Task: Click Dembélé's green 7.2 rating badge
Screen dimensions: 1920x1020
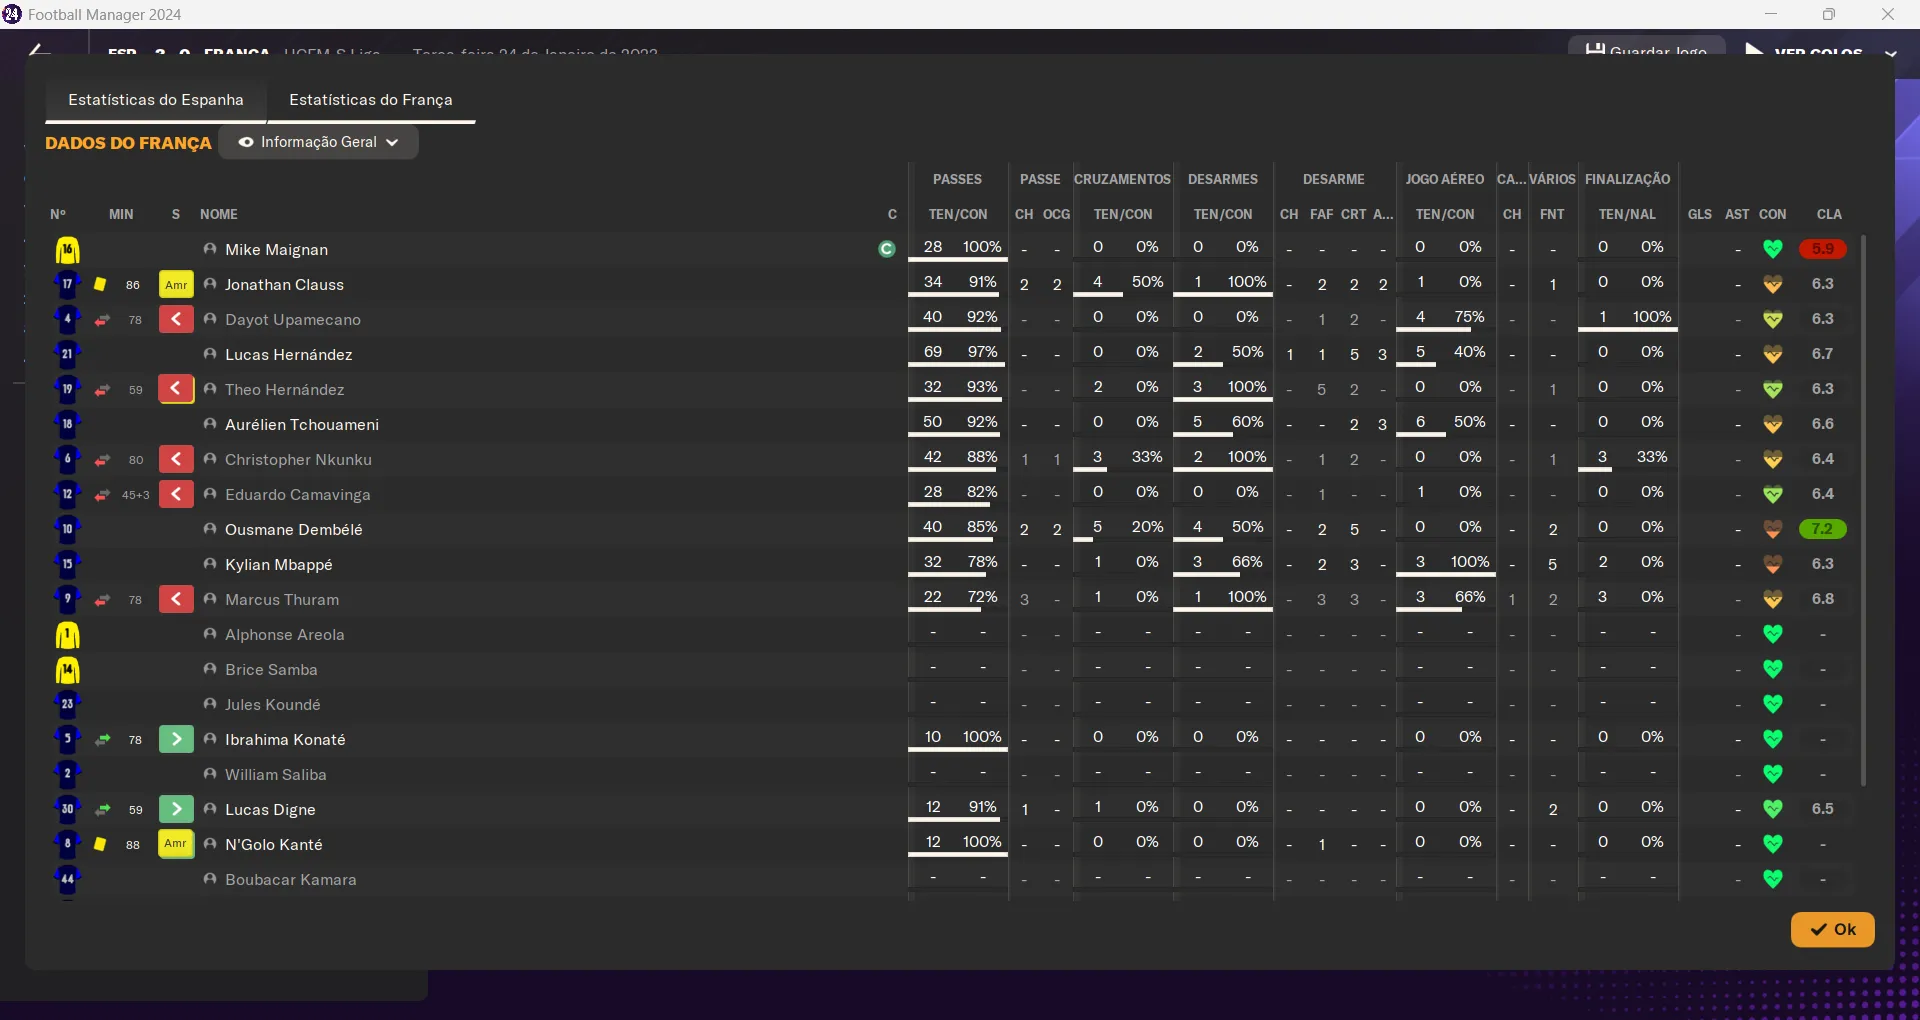Action: [1822, 529]
